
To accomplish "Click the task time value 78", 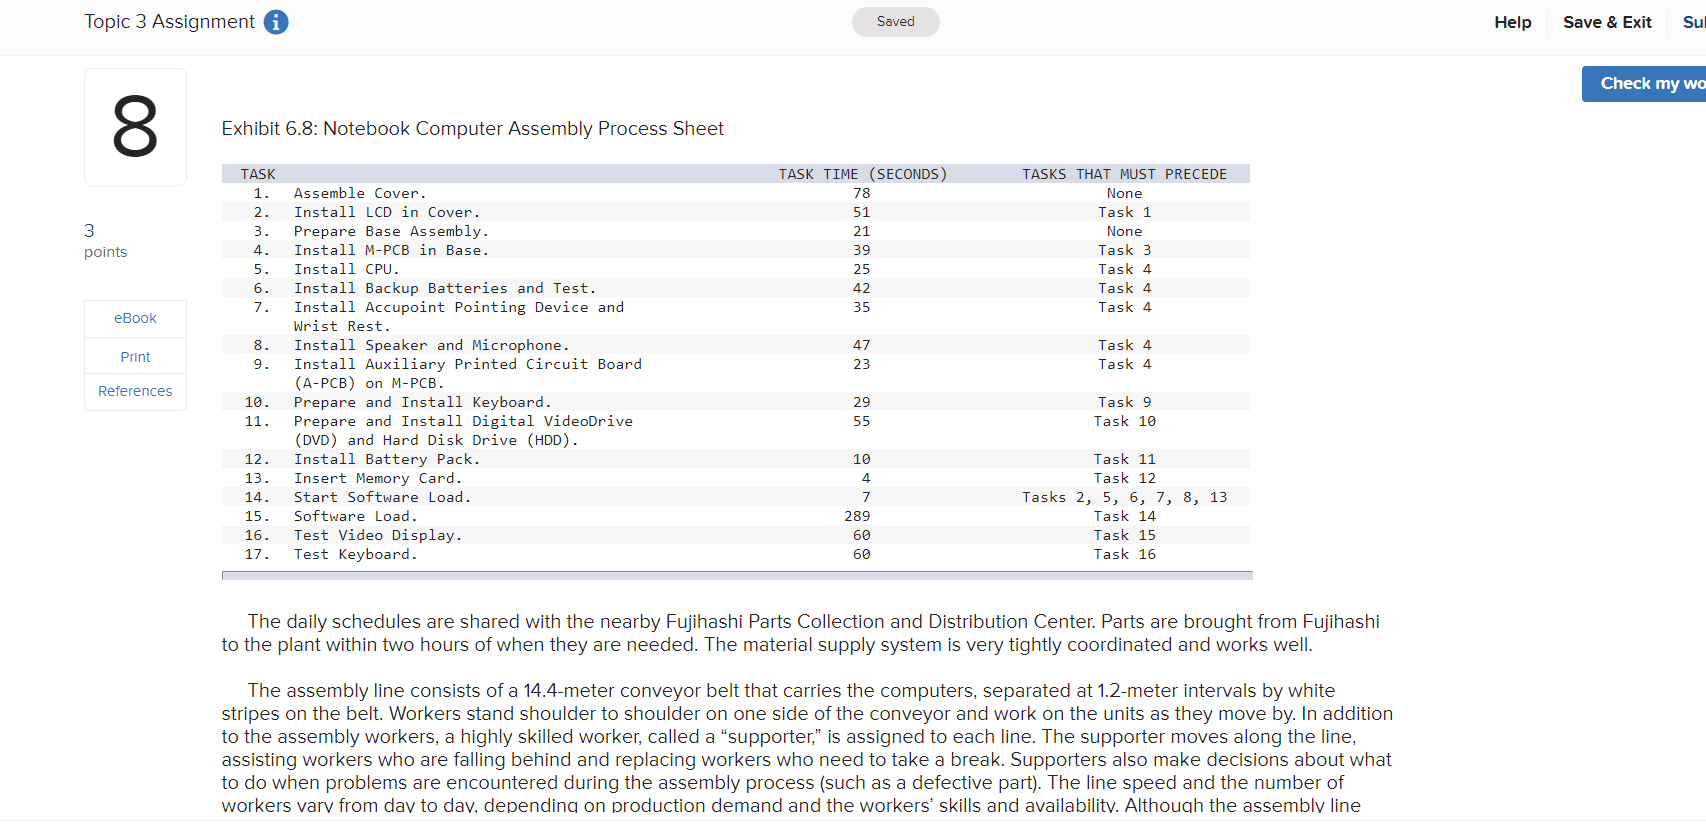I will tap(861, 193).
